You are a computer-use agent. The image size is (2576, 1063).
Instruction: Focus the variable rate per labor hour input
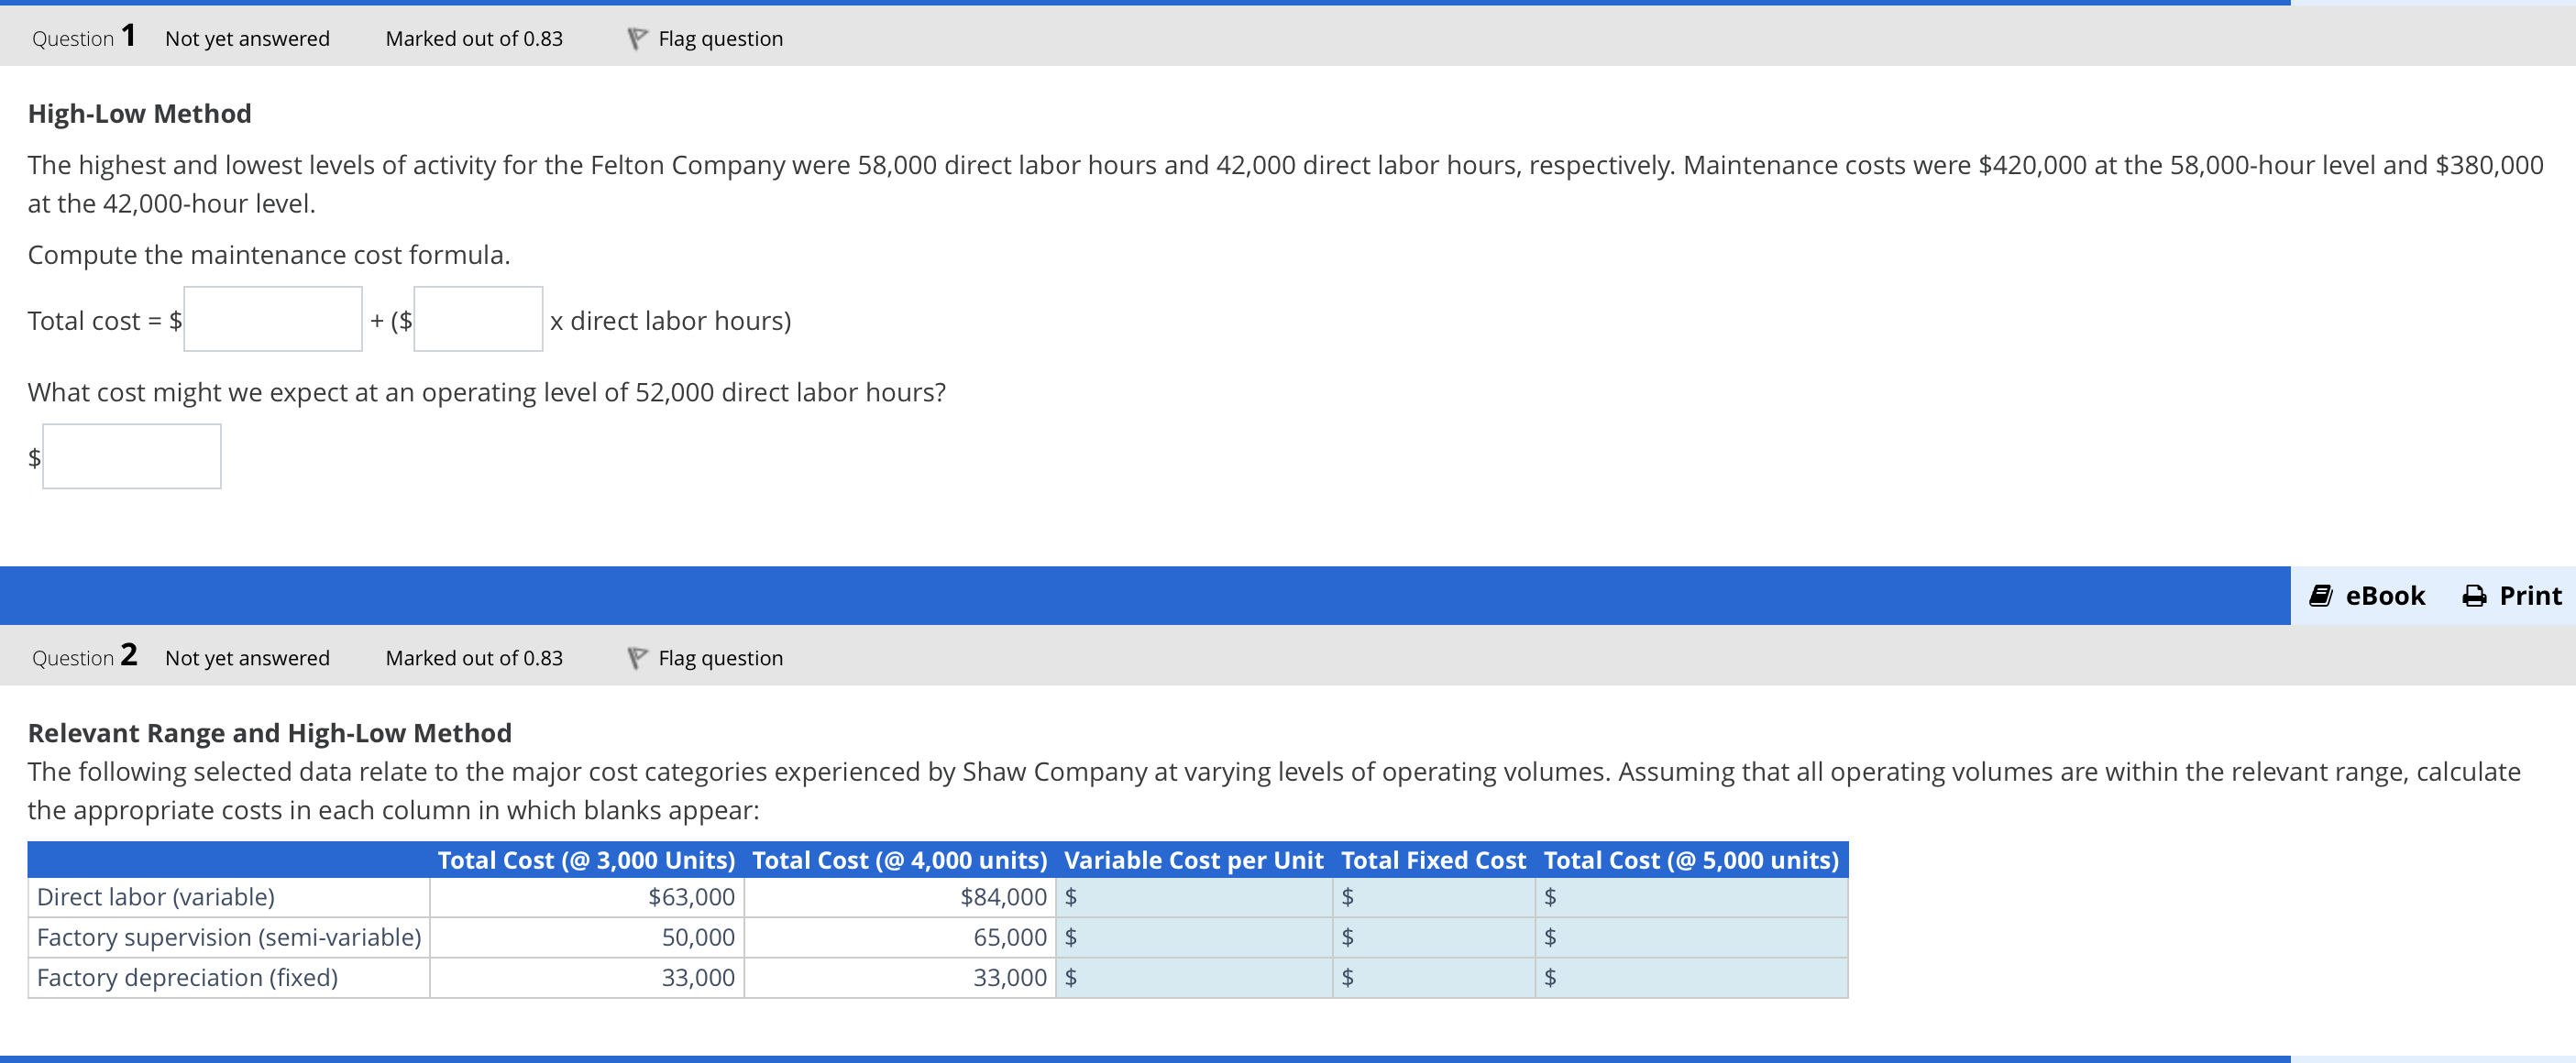pyautogui.click(x=478, y=319)
